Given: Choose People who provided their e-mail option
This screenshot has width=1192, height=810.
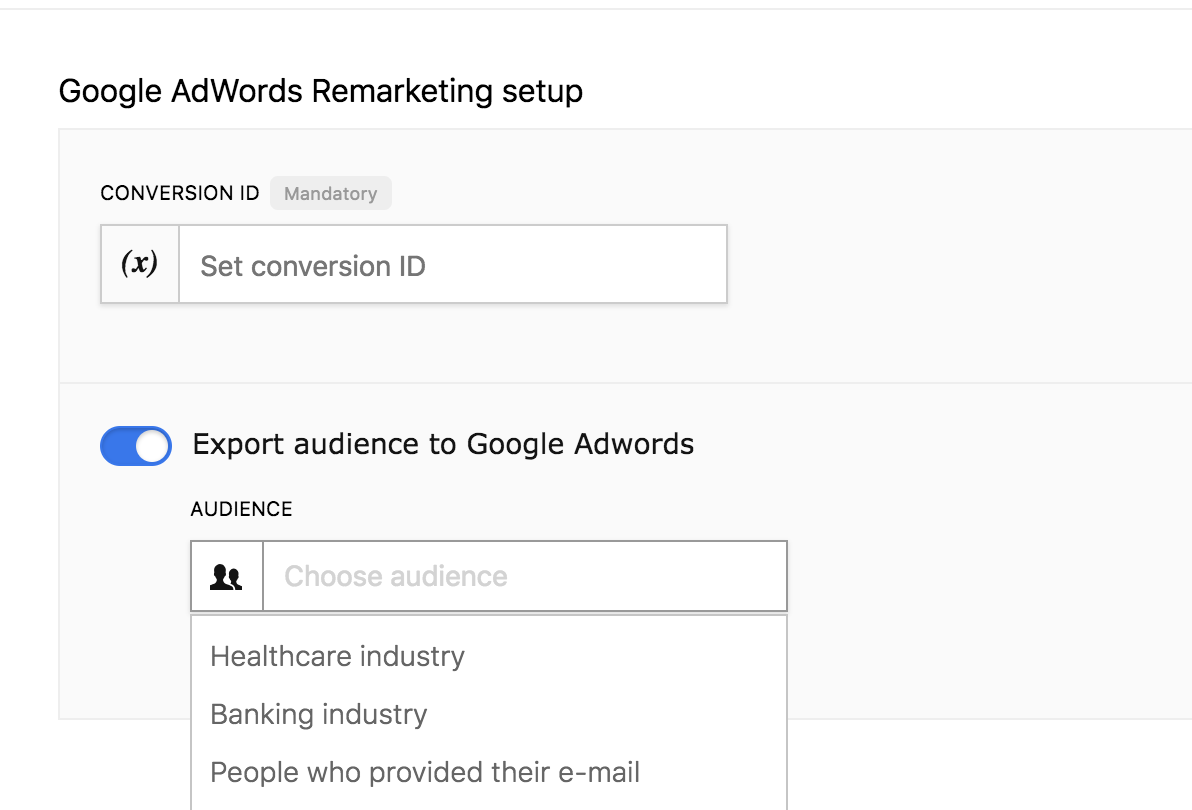Looking at the screenshot, I should point(489,772).
